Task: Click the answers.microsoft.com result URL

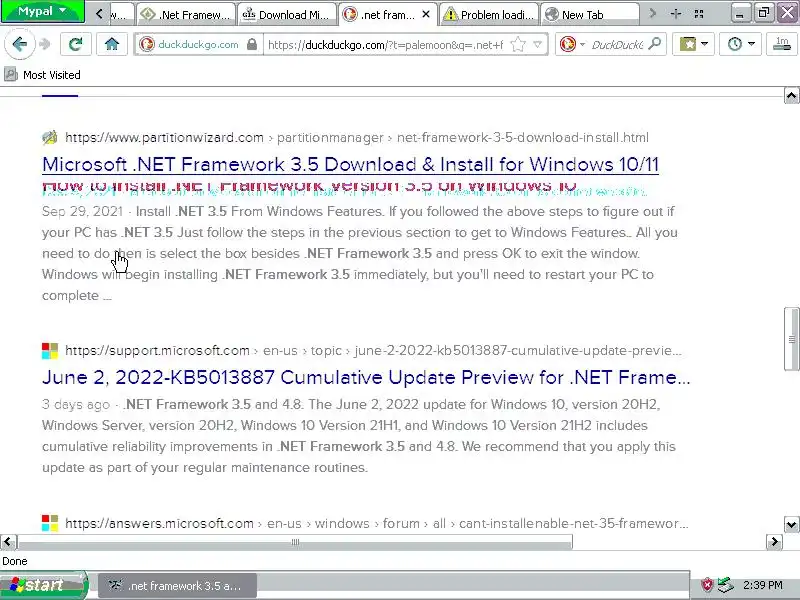Action: [159, 523]
